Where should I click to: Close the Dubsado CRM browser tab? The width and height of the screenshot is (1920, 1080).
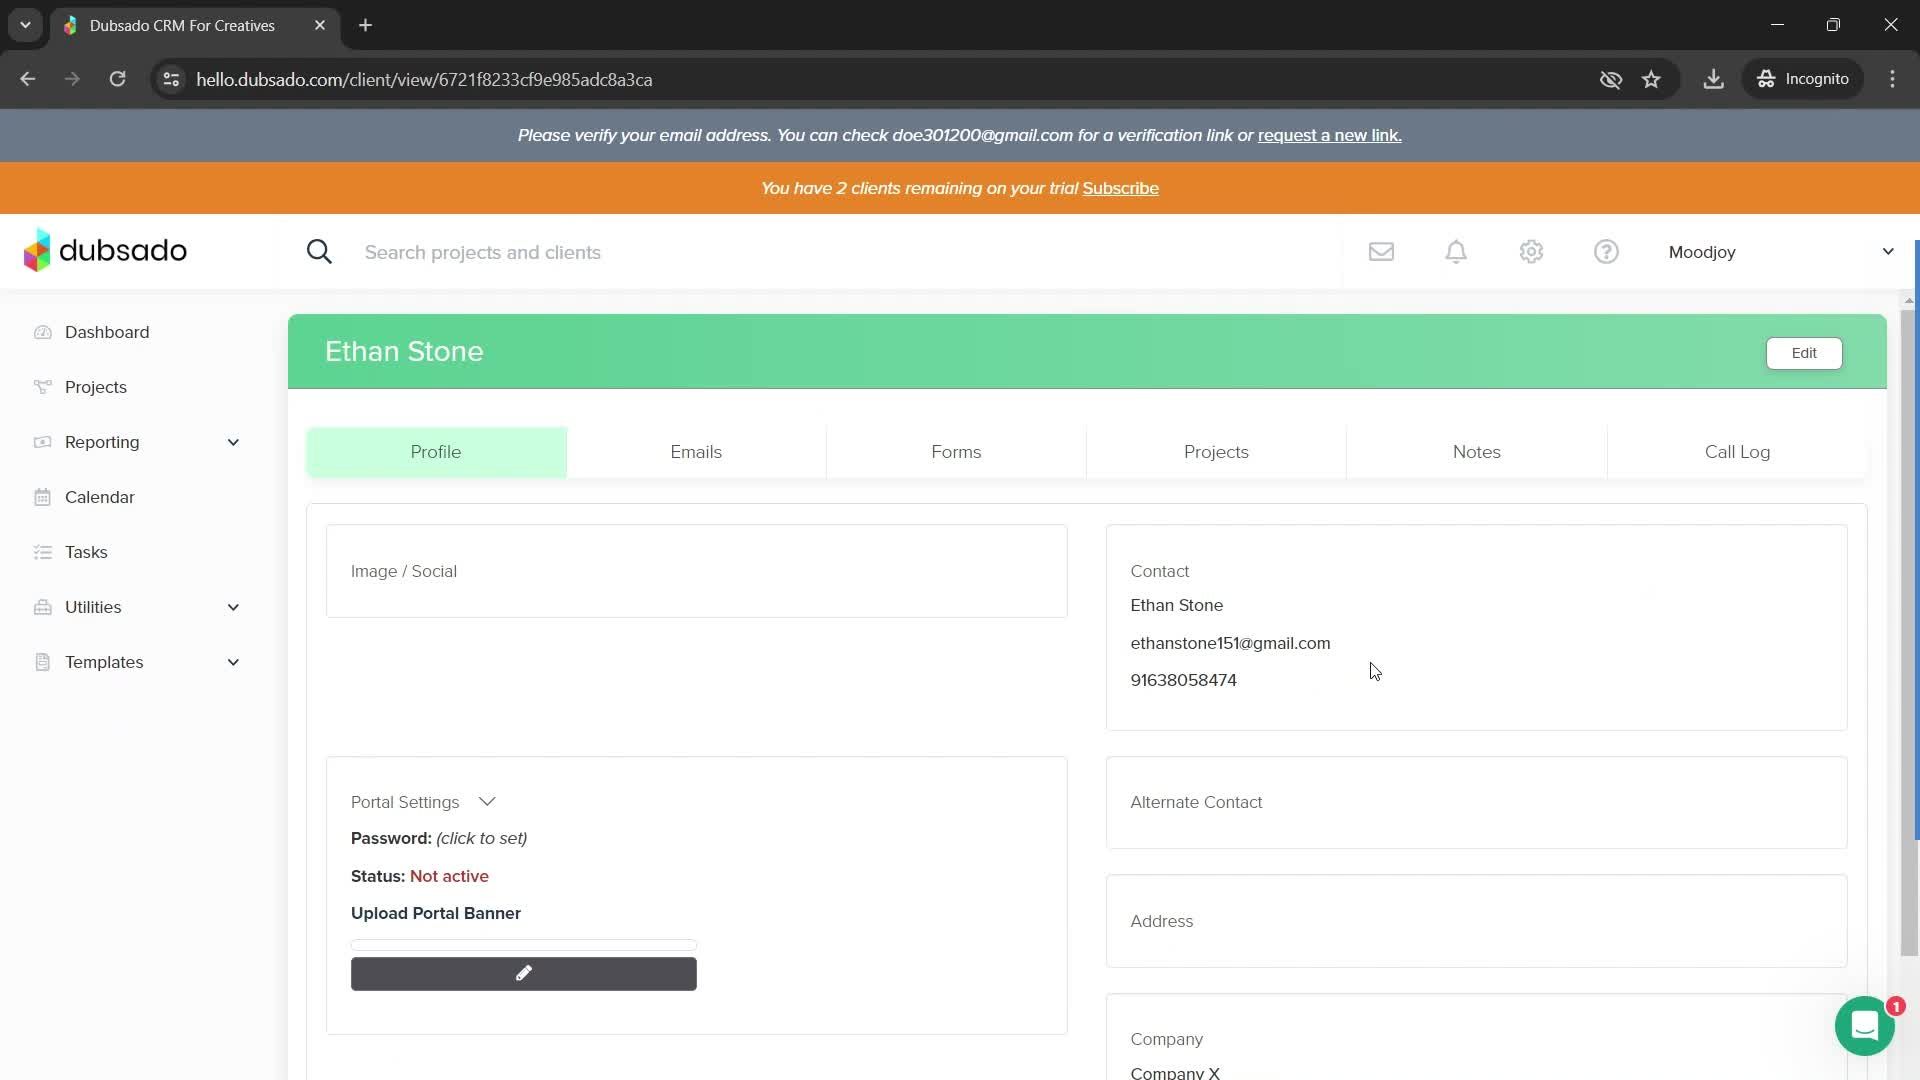pos(320,25)
